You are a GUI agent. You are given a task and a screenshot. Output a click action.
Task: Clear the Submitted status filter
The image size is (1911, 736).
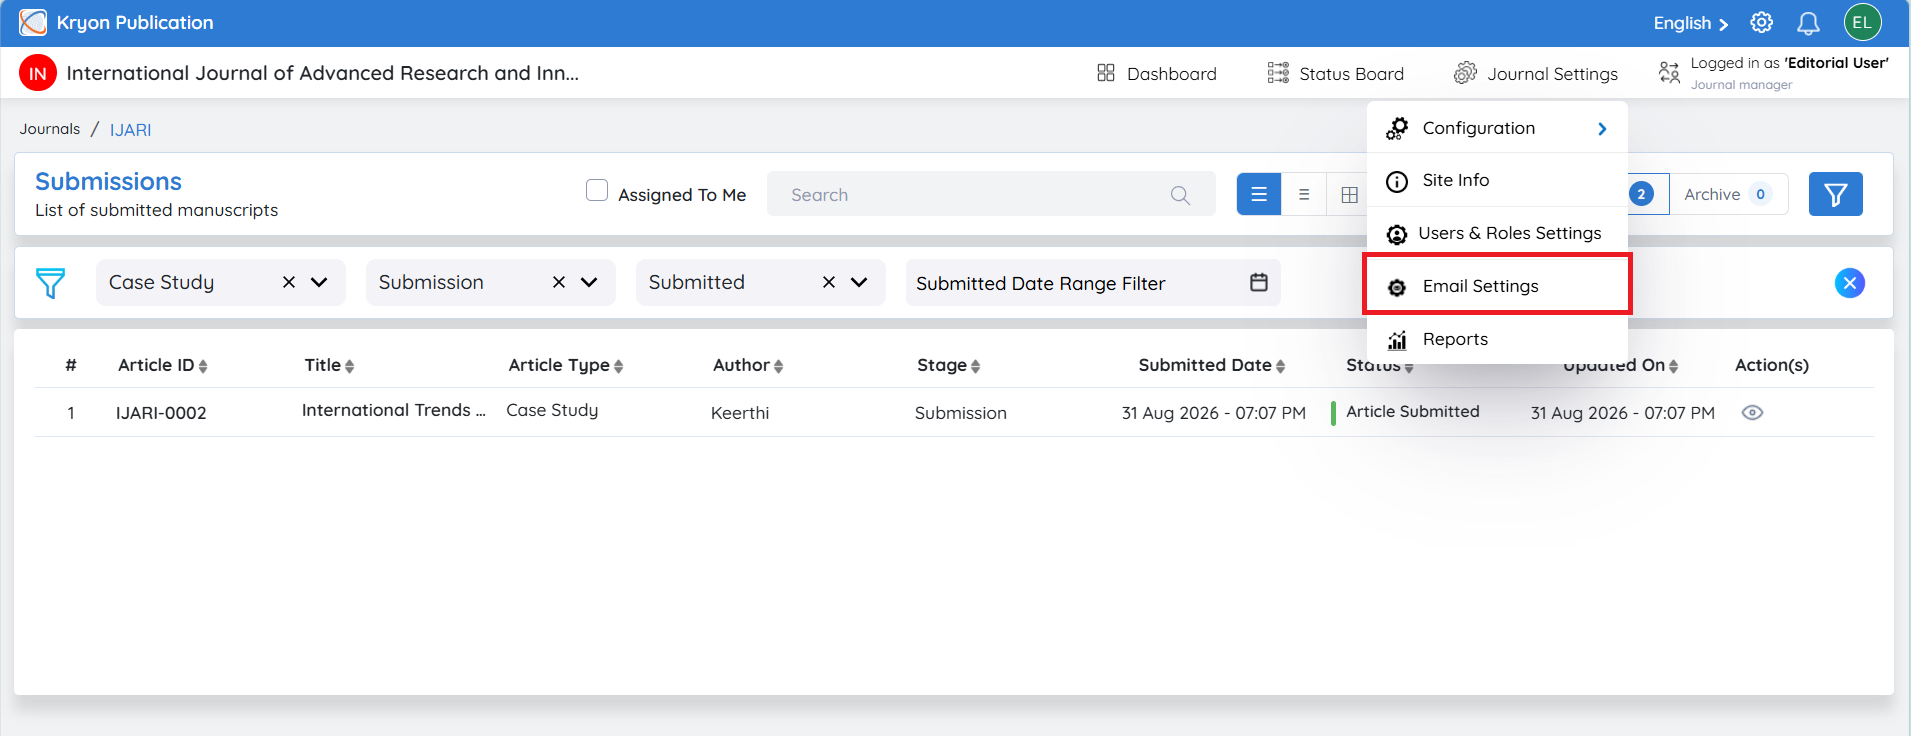click(829, 282)
